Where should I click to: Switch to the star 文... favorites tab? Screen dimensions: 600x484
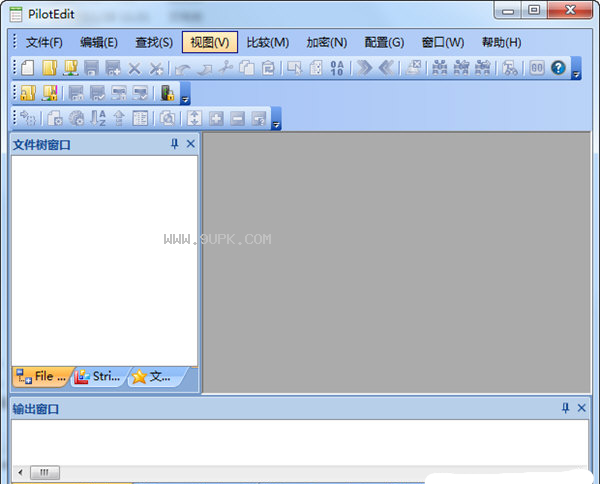(x=156, y=376)
